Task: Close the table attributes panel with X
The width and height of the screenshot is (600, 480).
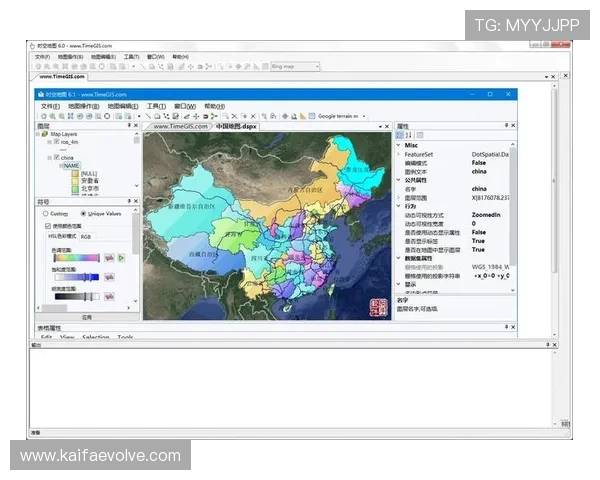Action: click(x=513, y=327)
